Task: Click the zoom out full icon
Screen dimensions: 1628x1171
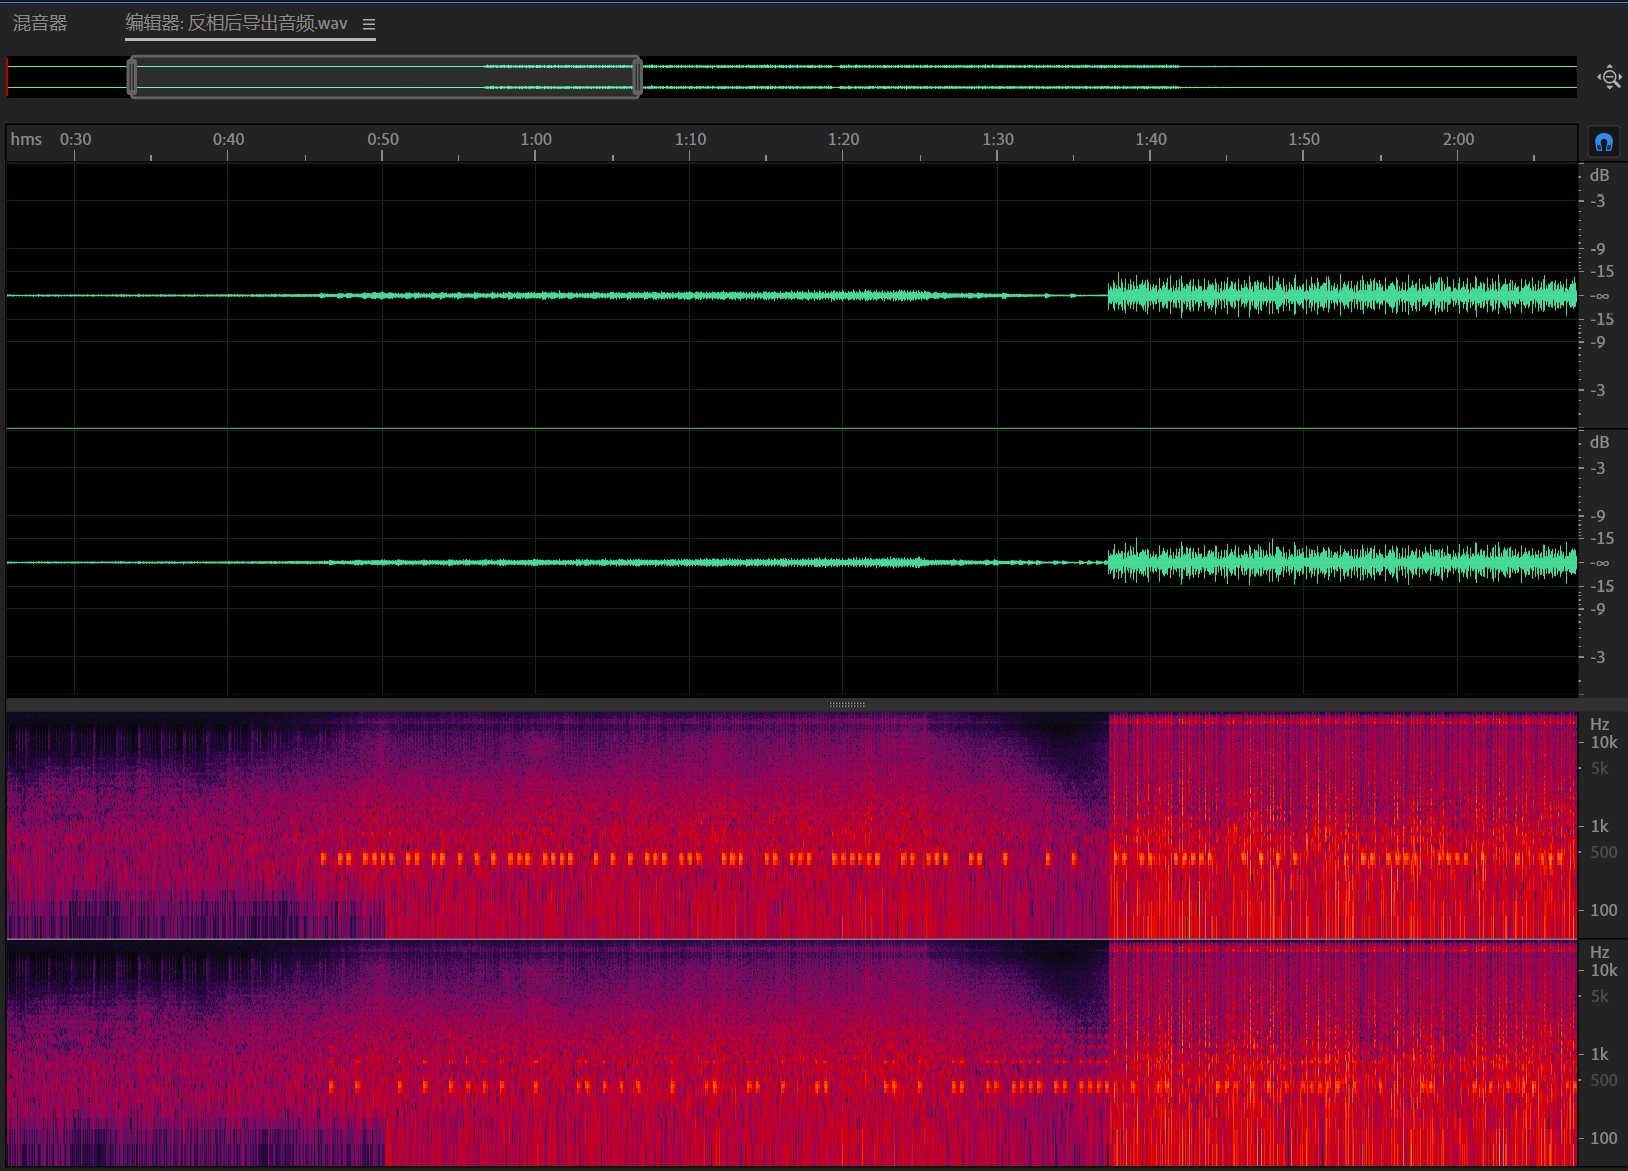Action: click(x=1609, y=77)
